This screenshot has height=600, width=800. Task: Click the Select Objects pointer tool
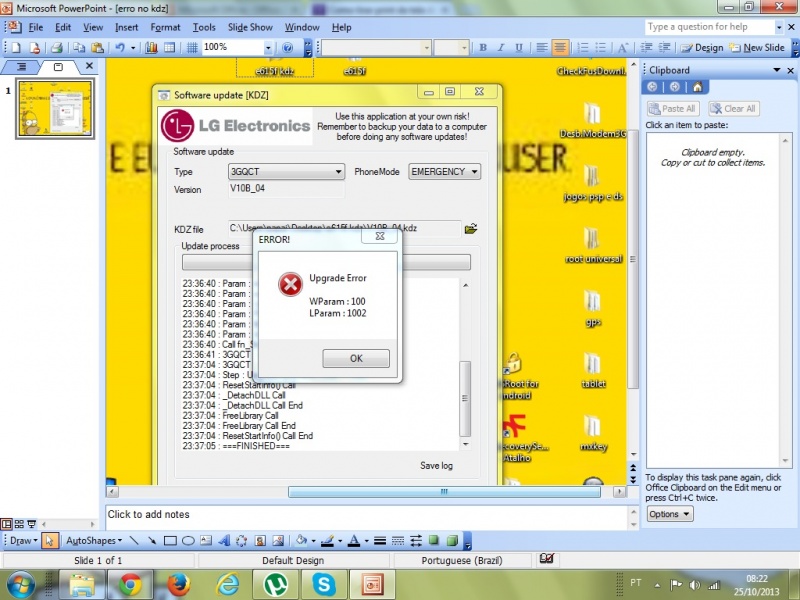tap(49, 540)
